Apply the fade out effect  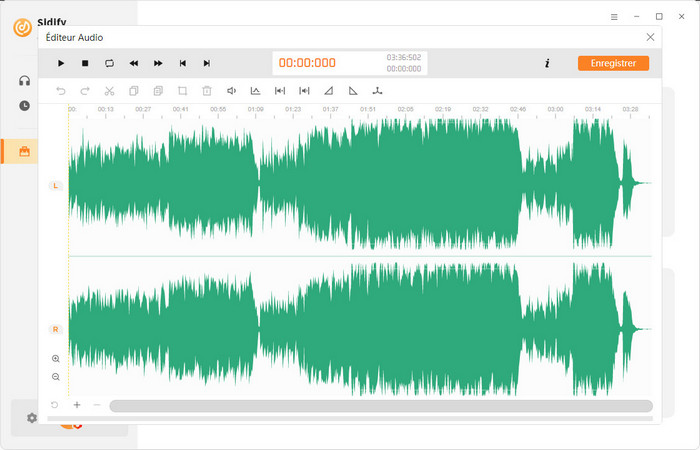coord(353,91)
